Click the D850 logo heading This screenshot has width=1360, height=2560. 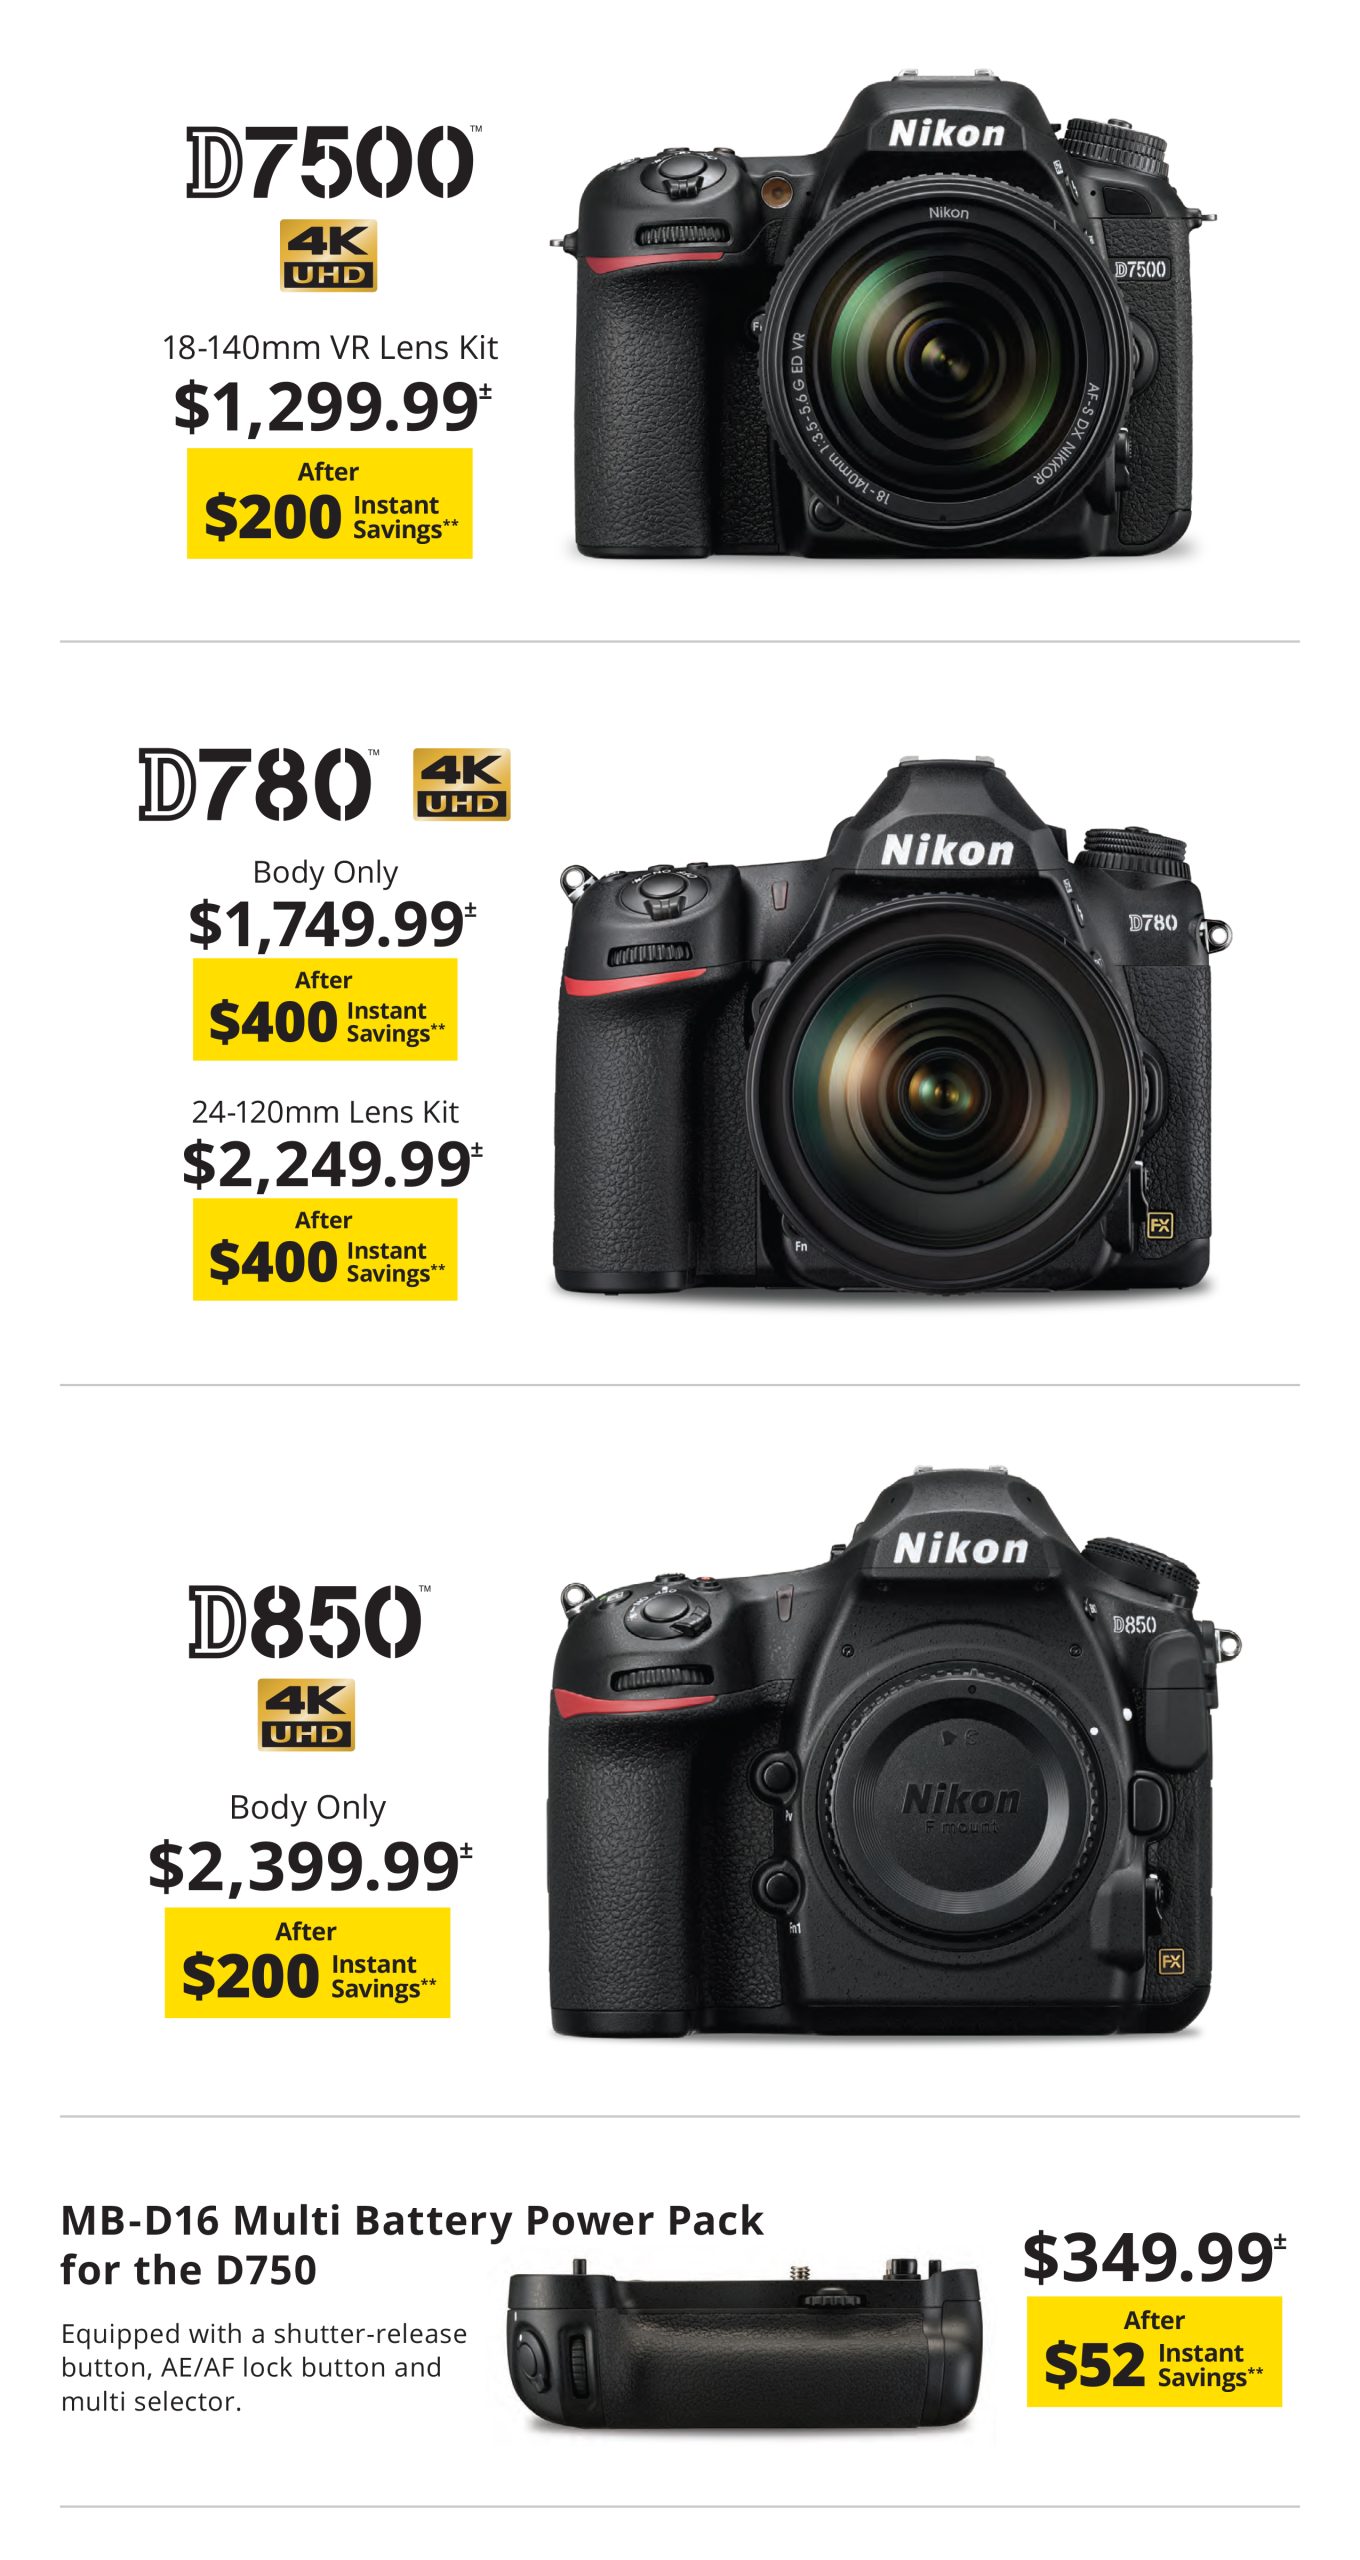309,1621
